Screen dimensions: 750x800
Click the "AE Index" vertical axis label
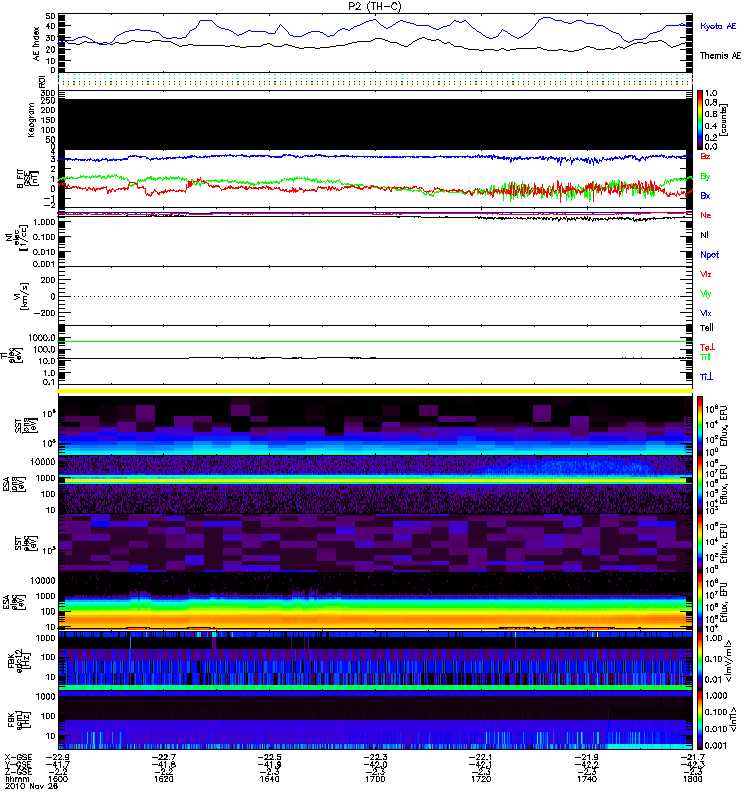tap(36, 44)
